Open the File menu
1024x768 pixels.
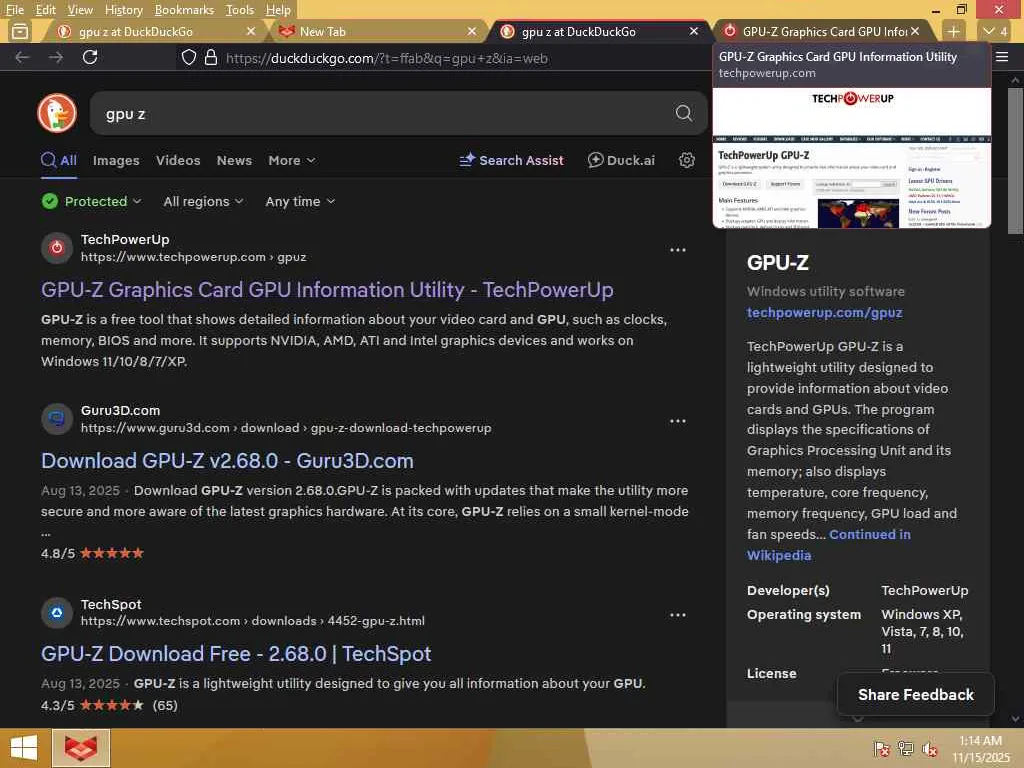click(x=15, y=10)
